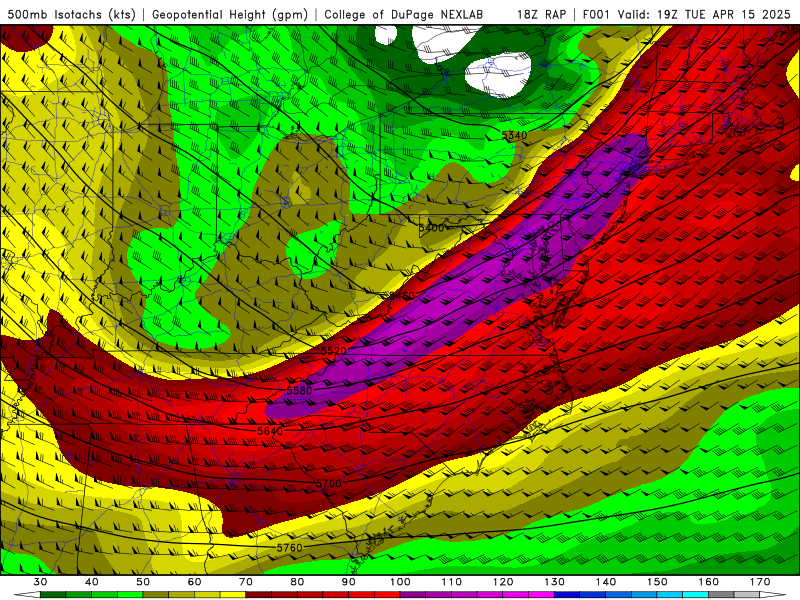The image size is (800, 600).
Task: Click the 170 value on the legend scale
Action: pyautogui.click(x=760, y=582)
